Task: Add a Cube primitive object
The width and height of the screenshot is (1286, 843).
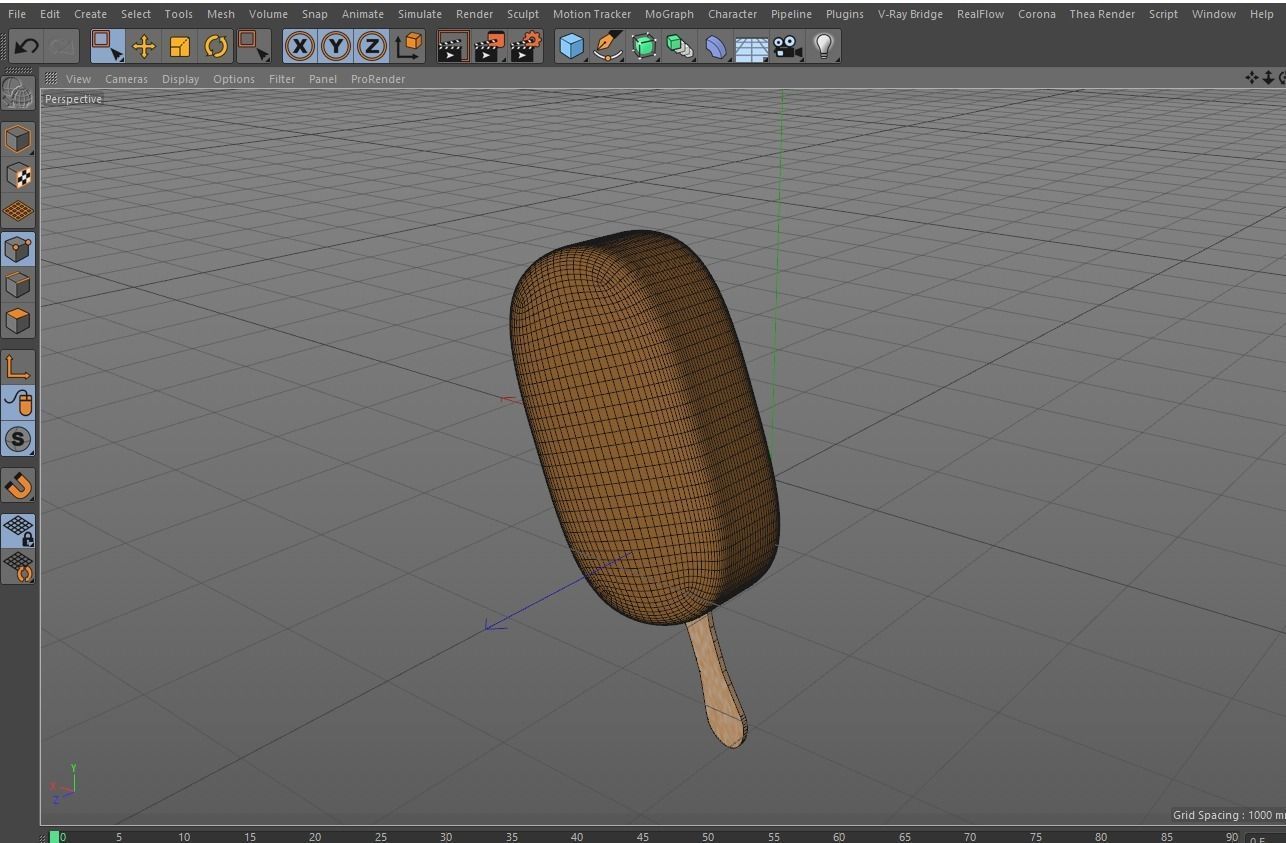Action: click(x=571, y=46)
